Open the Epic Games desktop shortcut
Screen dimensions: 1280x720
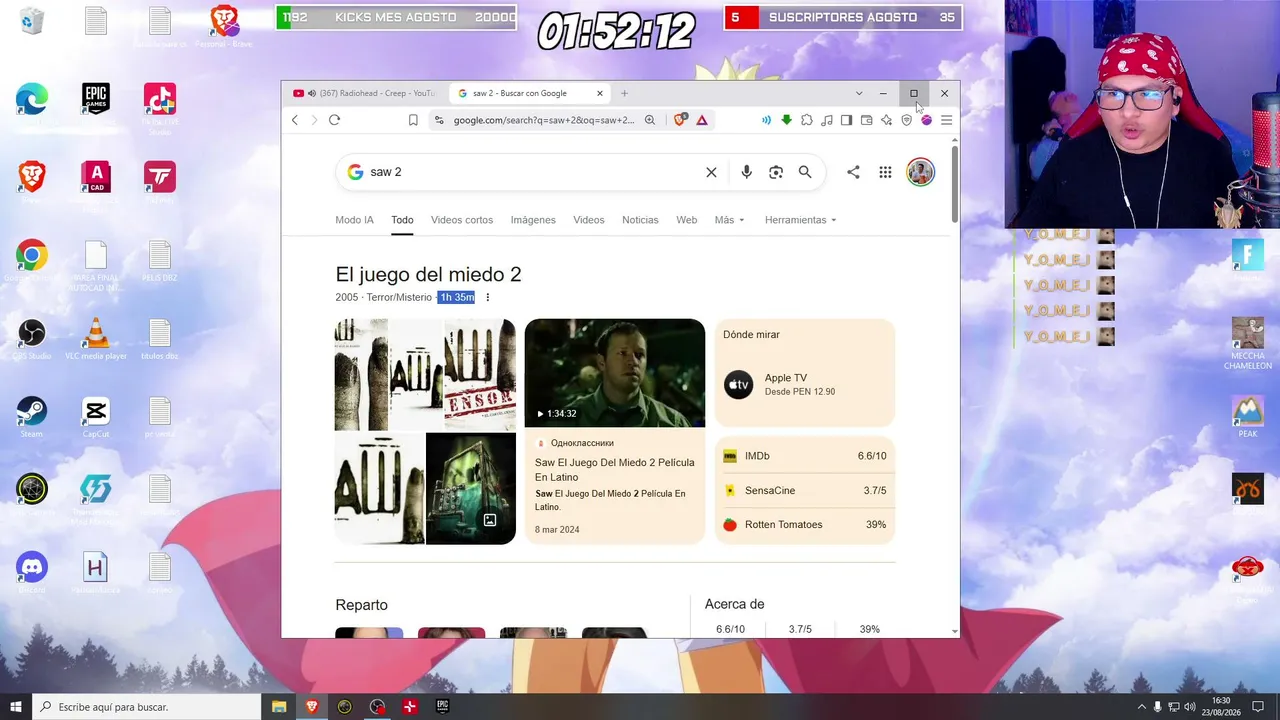(96, 104)
